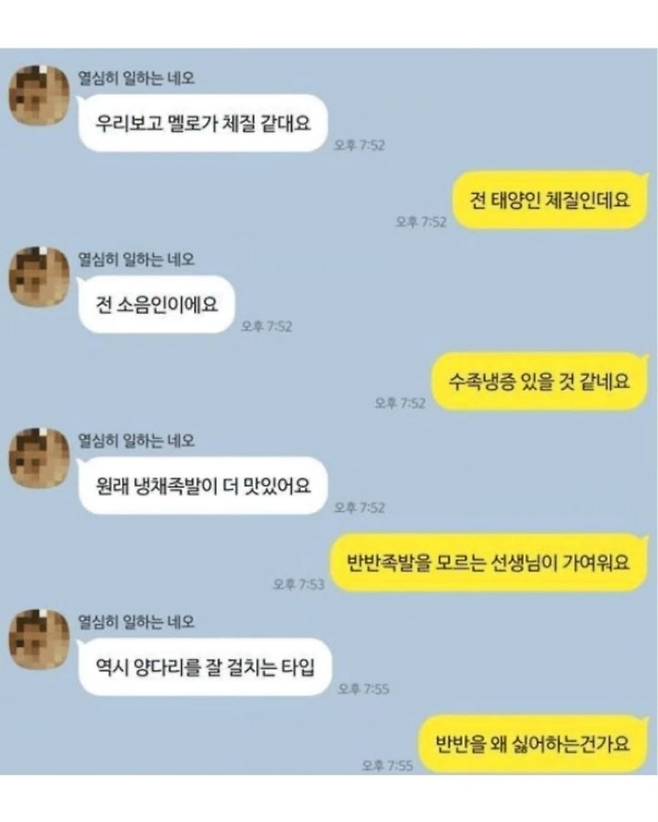Screen dimensions: 658x822
Task: Select bubble '역시 양다리를 잘 걸치는 타입'
Action: point(205,667)
